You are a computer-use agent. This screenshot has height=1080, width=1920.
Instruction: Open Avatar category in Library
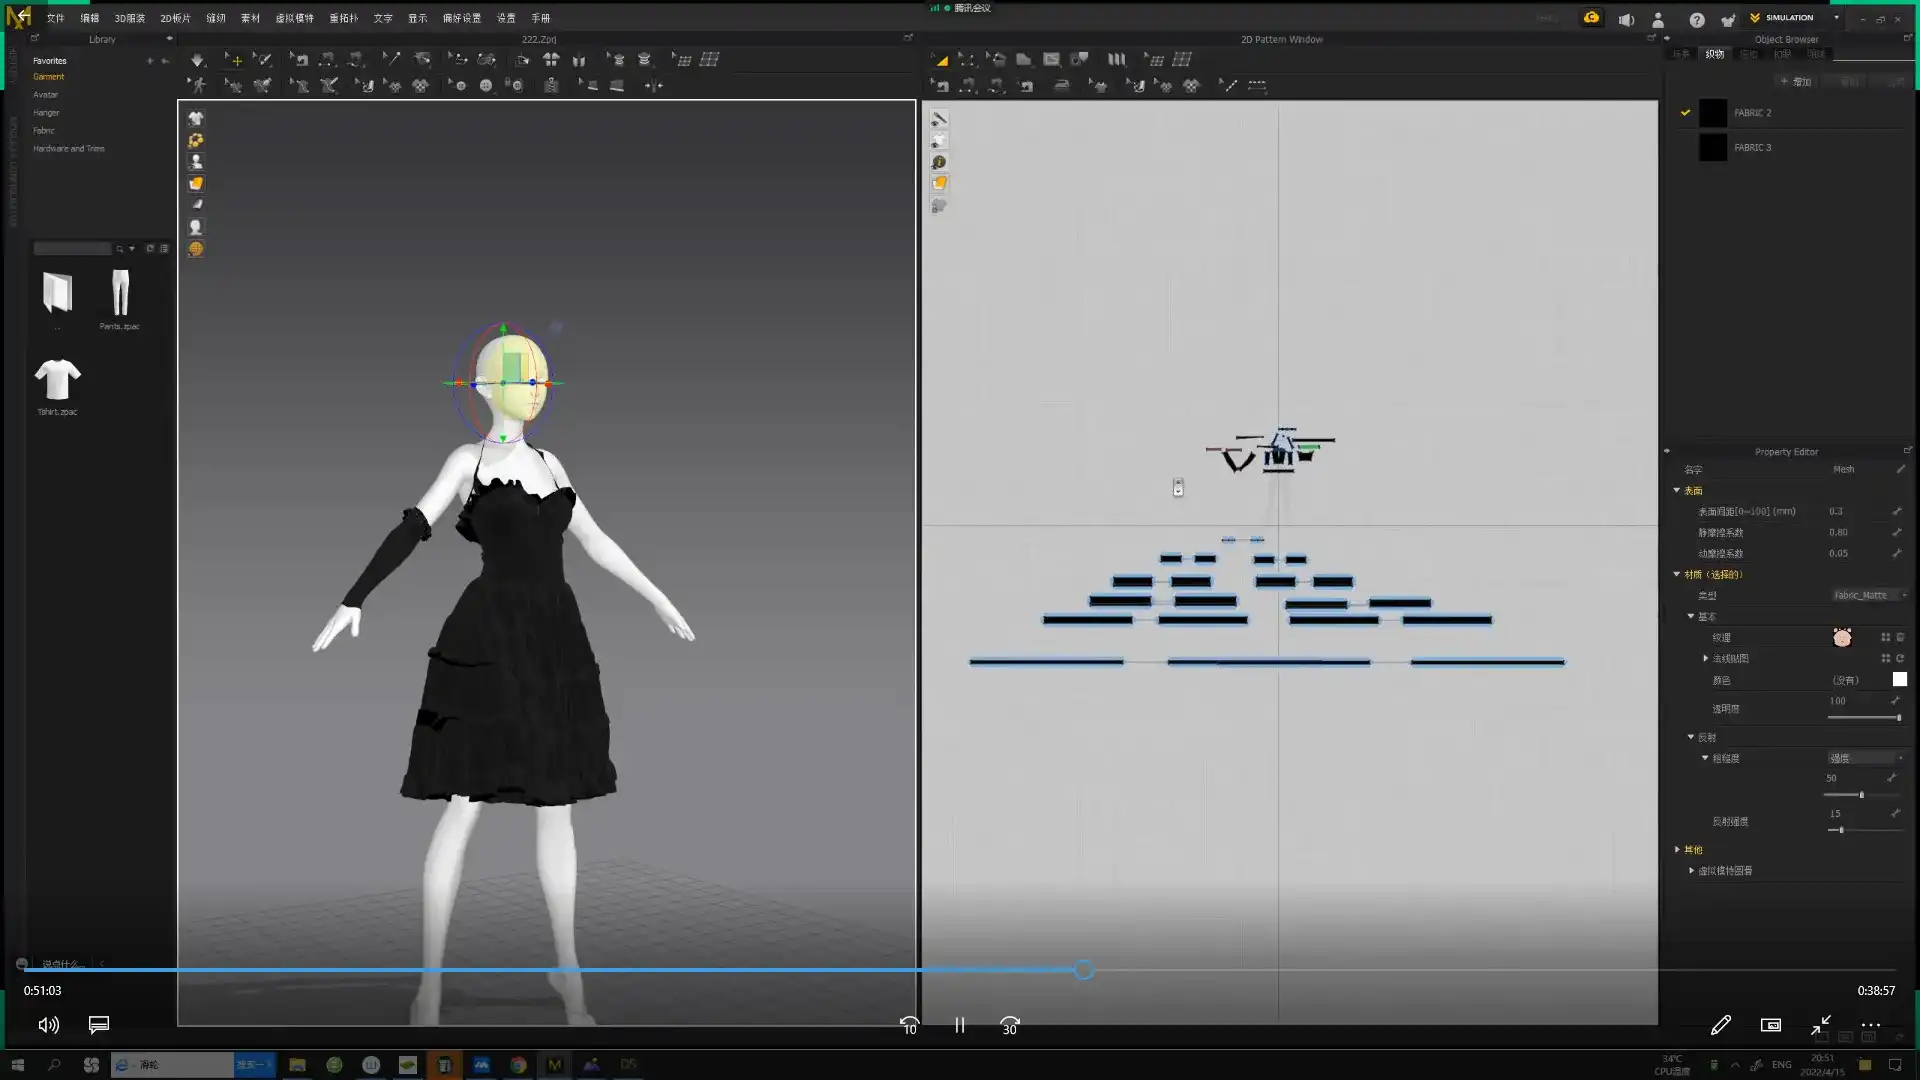45,95
